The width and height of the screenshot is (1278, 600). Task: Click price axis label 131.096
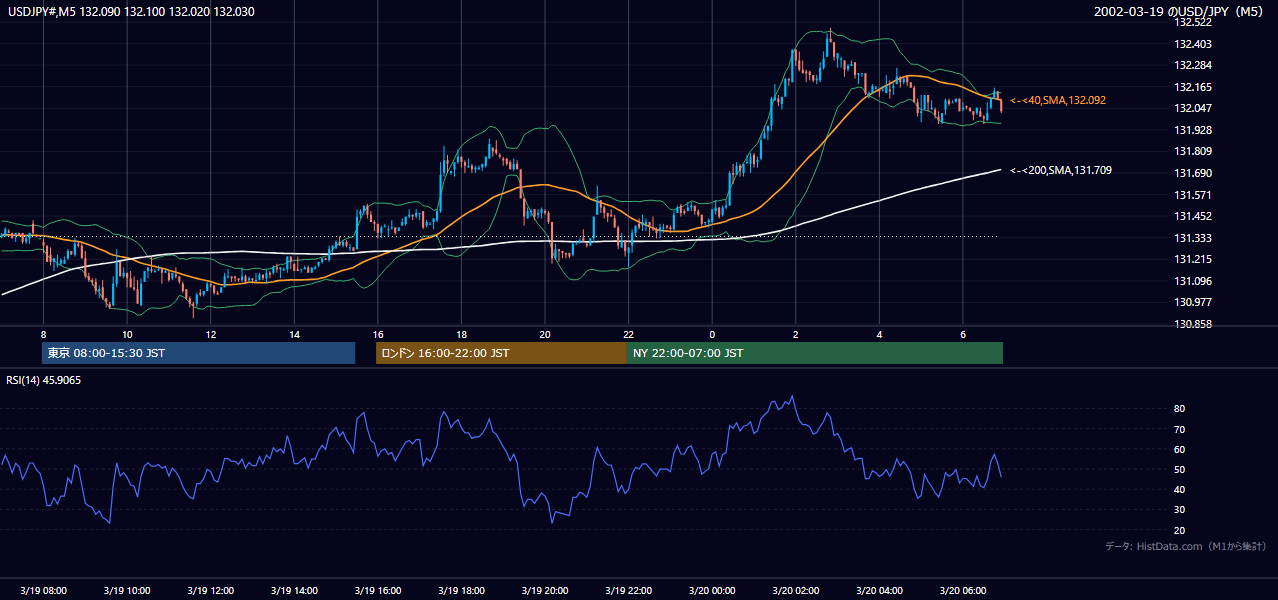click(1194, 281)
